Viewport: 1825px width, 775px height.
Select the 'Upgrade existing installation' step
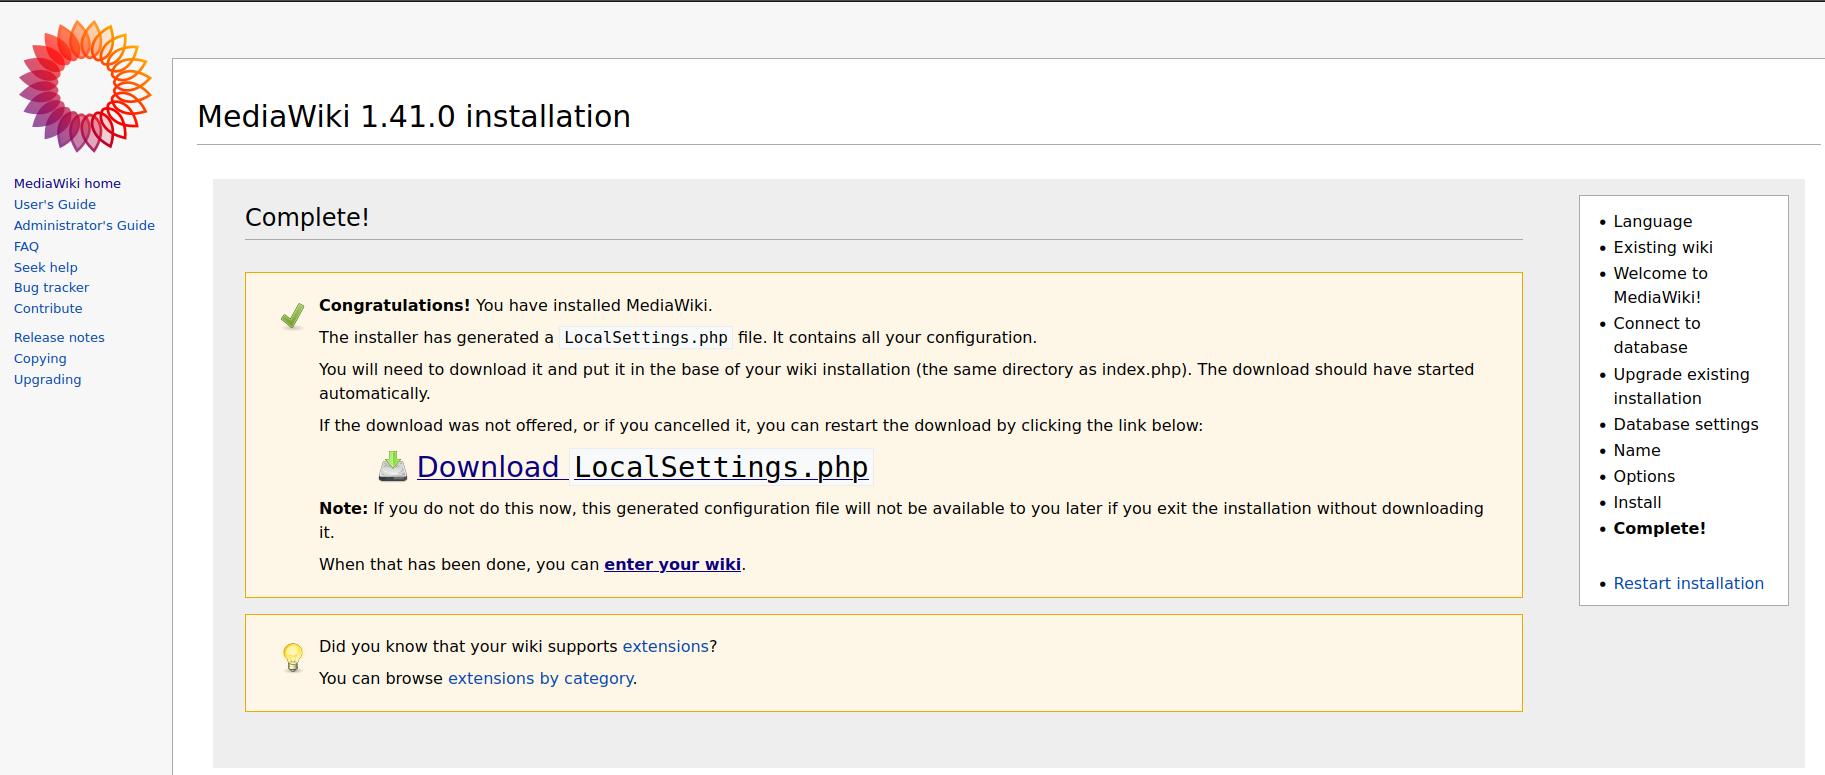point(1681,386)
